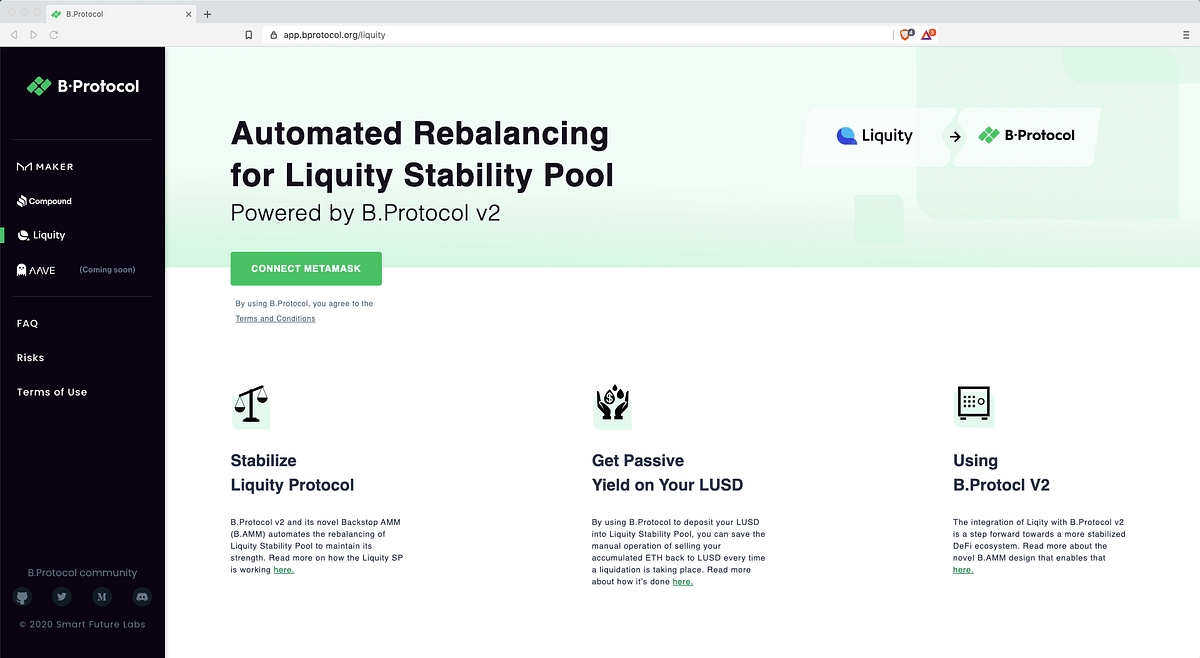Click the B.Protocol logo in sidebar
This screenshot has height=658, width=1200.
click(x=83, y=86)
